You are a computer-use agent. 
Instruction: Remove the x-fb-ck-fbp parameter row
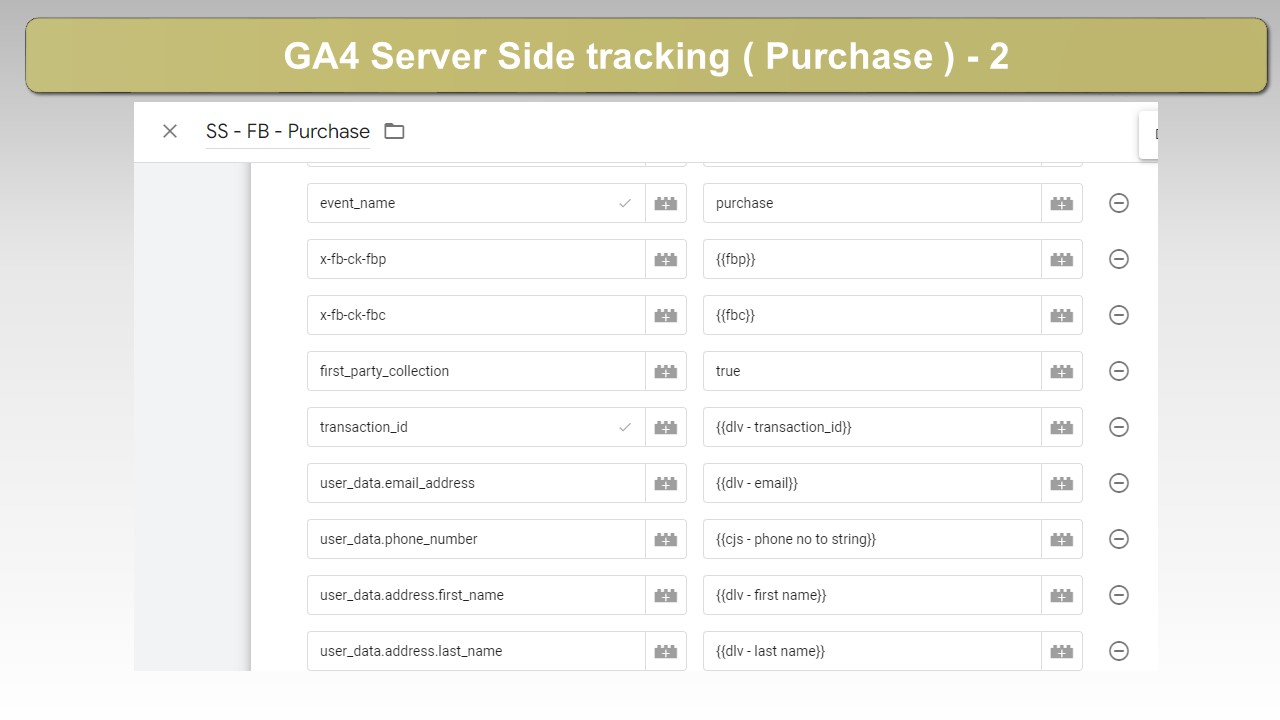pyautogui.click(x=1119, y=259)
